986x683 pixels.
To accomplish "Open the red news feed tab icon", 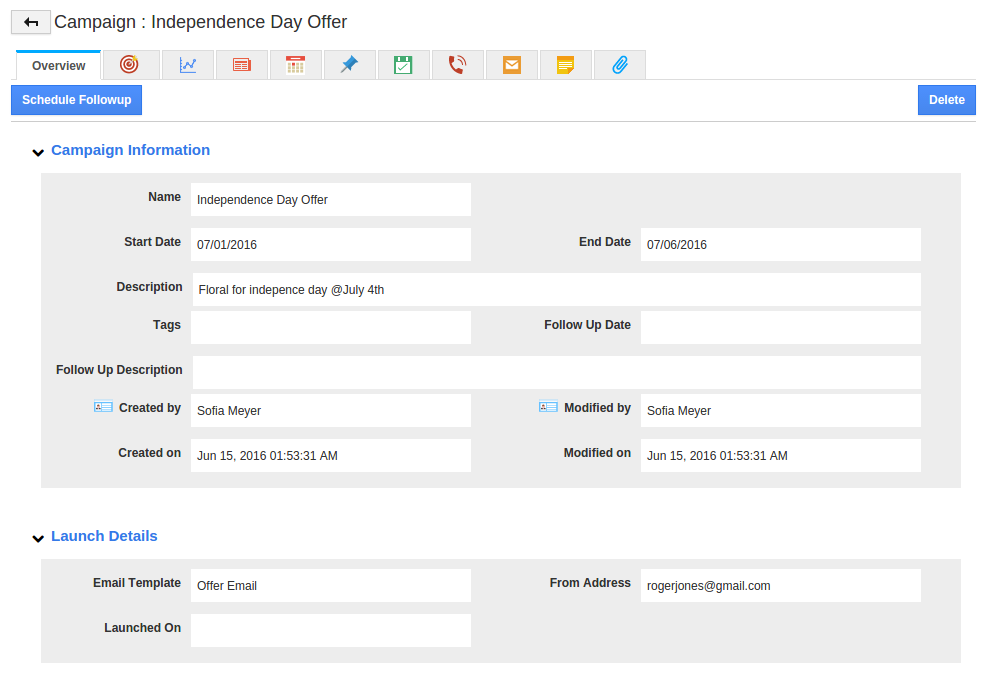I will (x=242, y=65).
